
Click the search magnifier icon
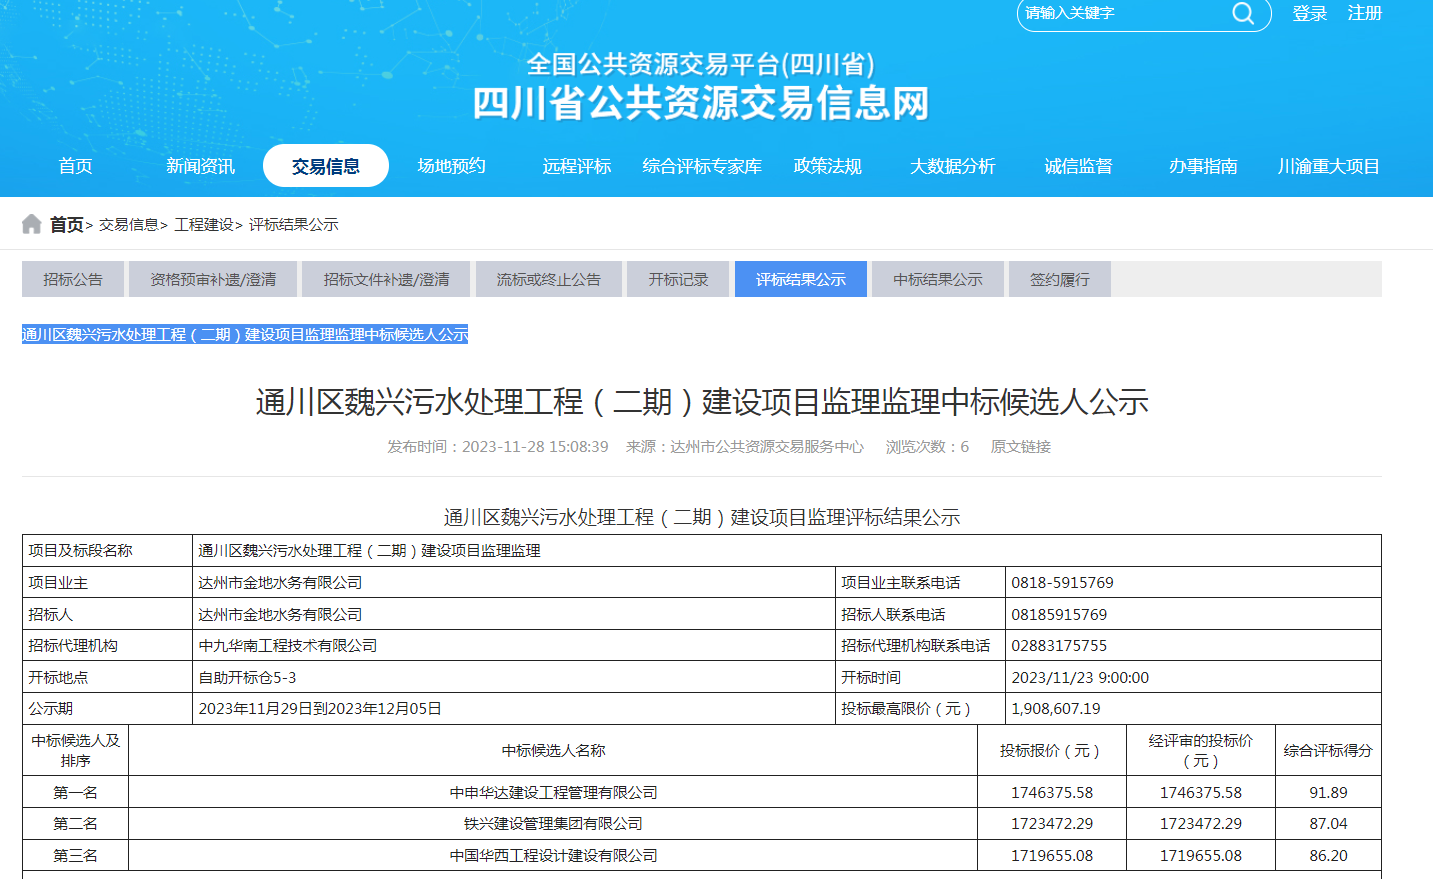1243,15
